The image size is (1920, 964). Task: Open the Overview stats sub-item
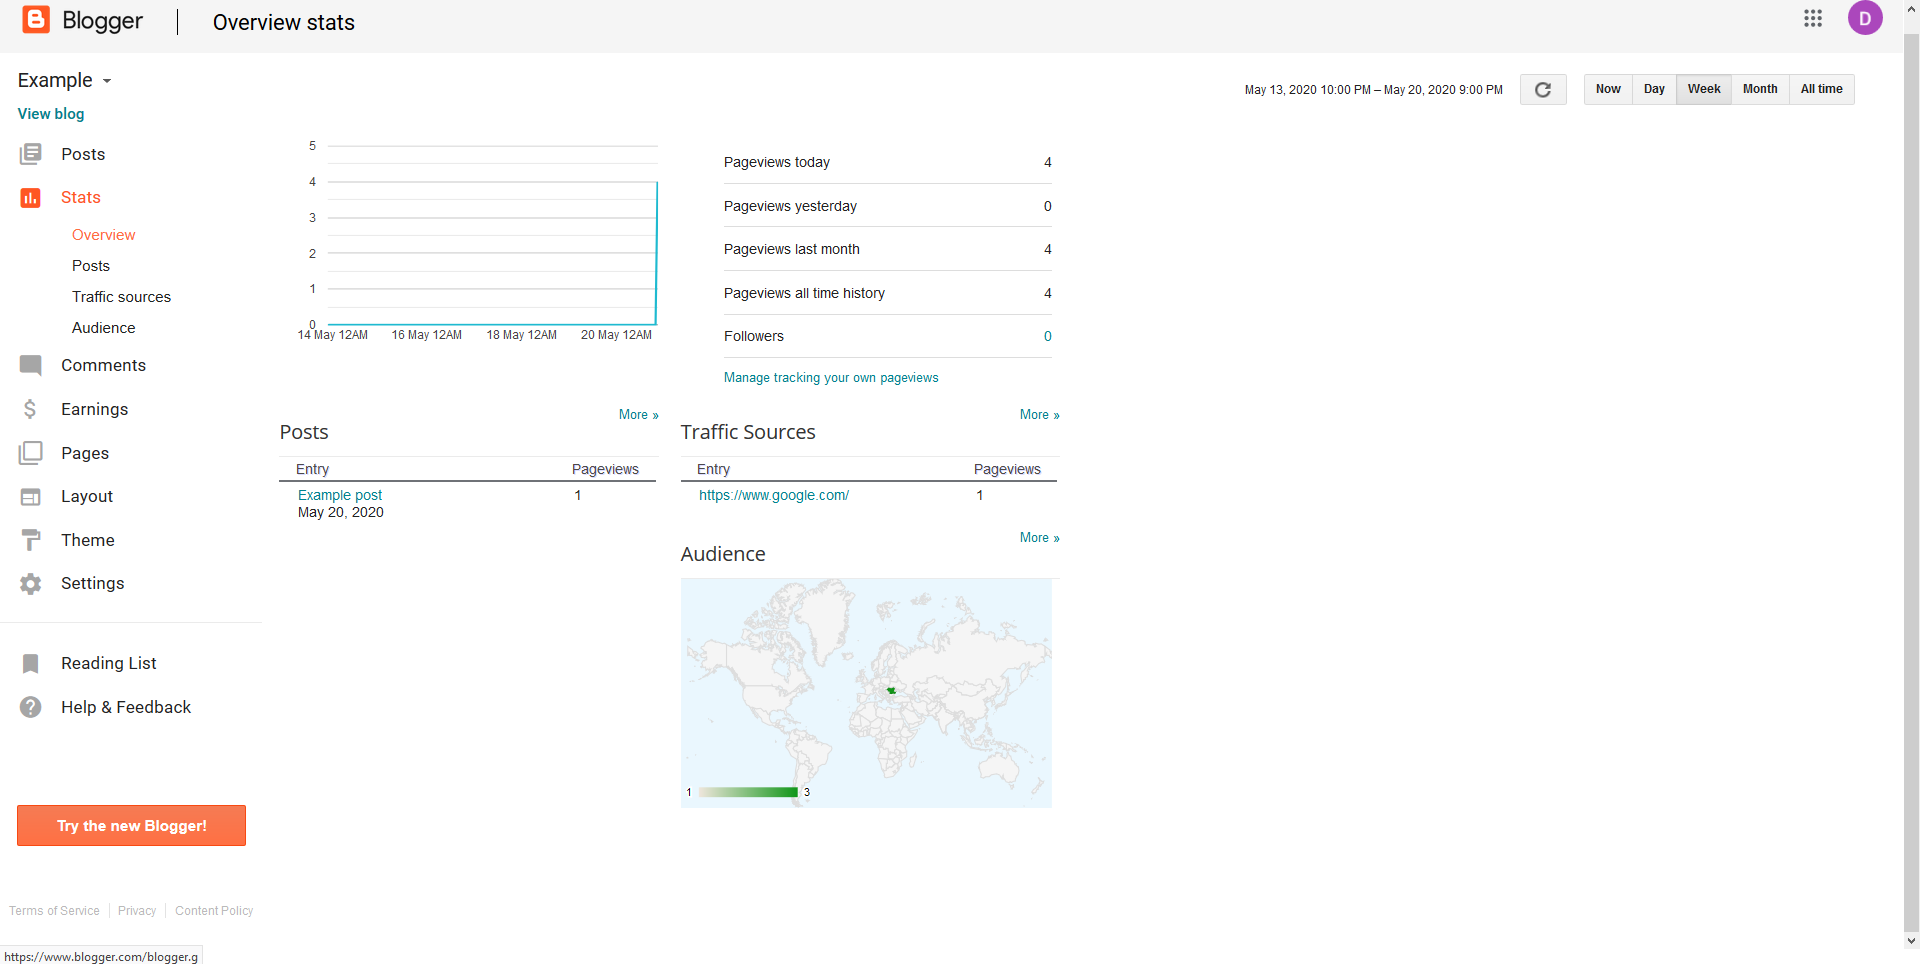[x=103, y=235]
